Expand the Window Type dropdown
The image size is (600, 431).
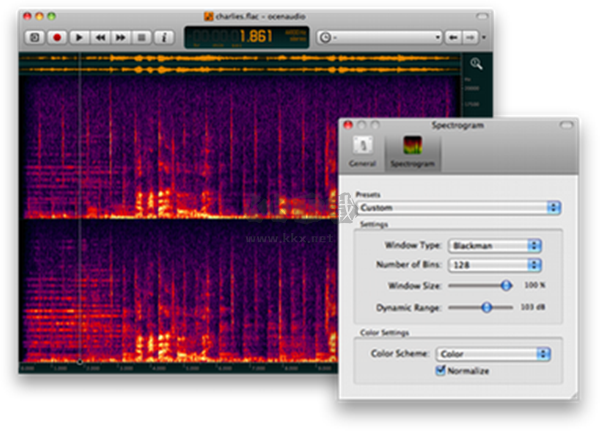[493, 245]
